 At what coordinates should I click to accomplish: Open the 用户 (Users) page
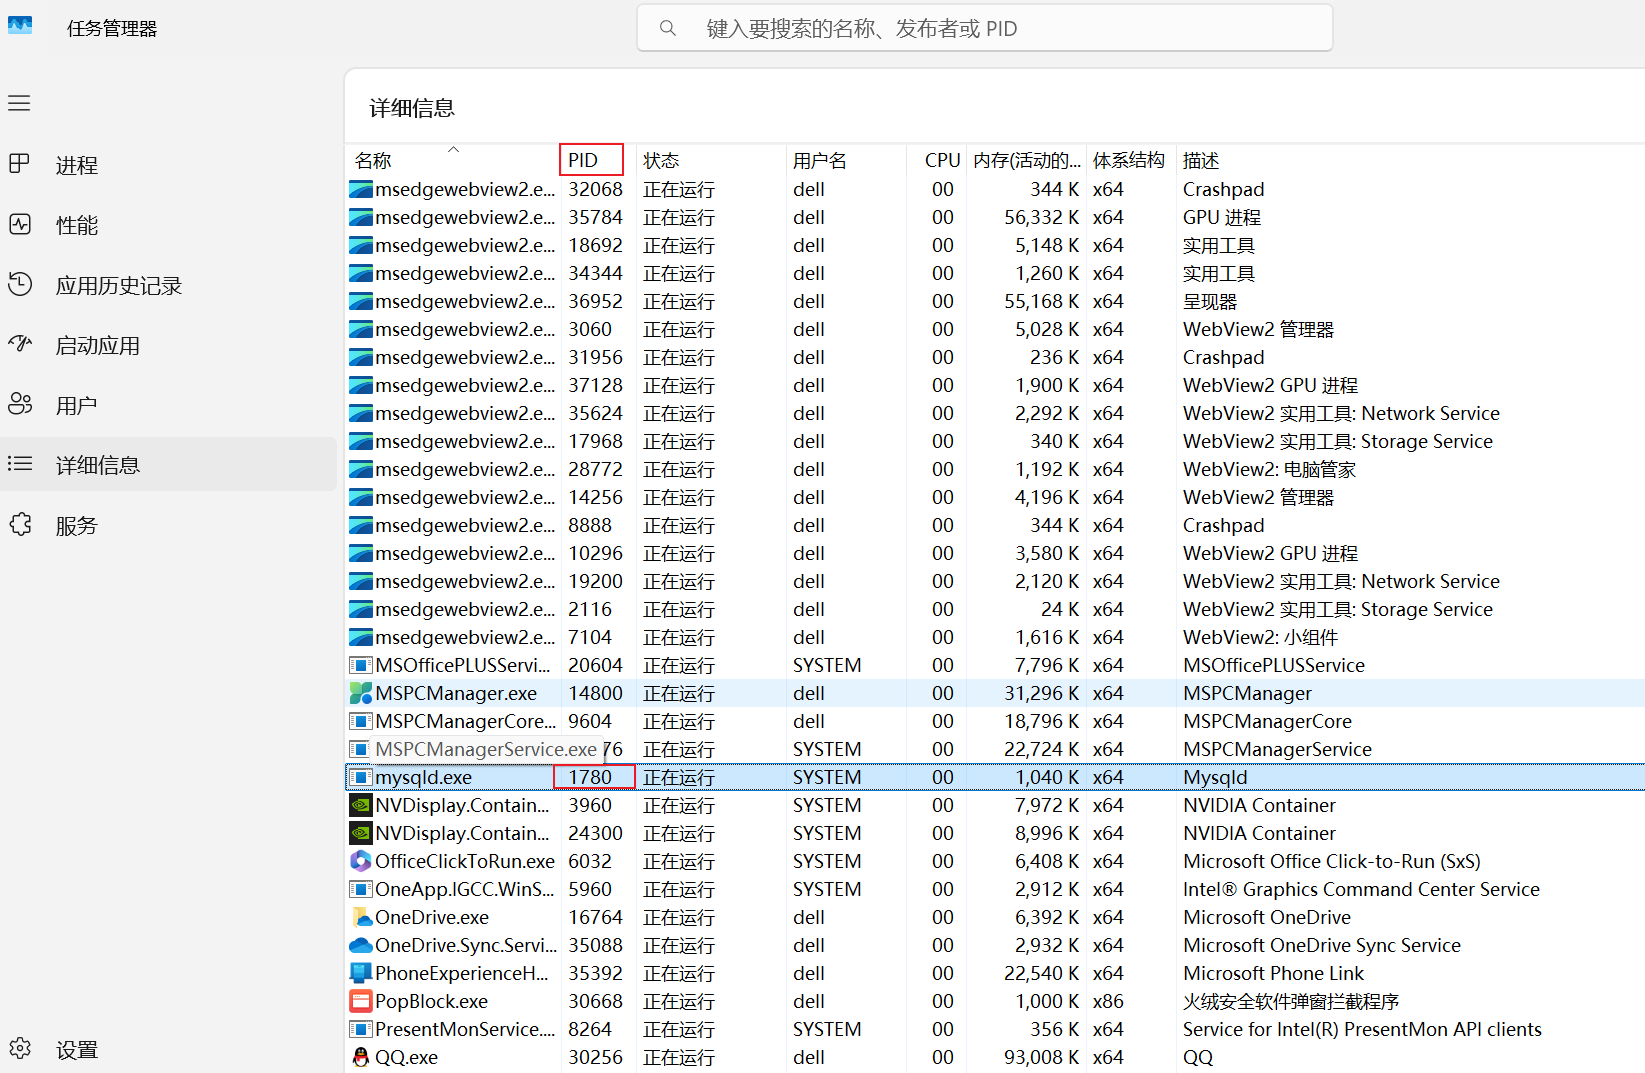point(77,405)
